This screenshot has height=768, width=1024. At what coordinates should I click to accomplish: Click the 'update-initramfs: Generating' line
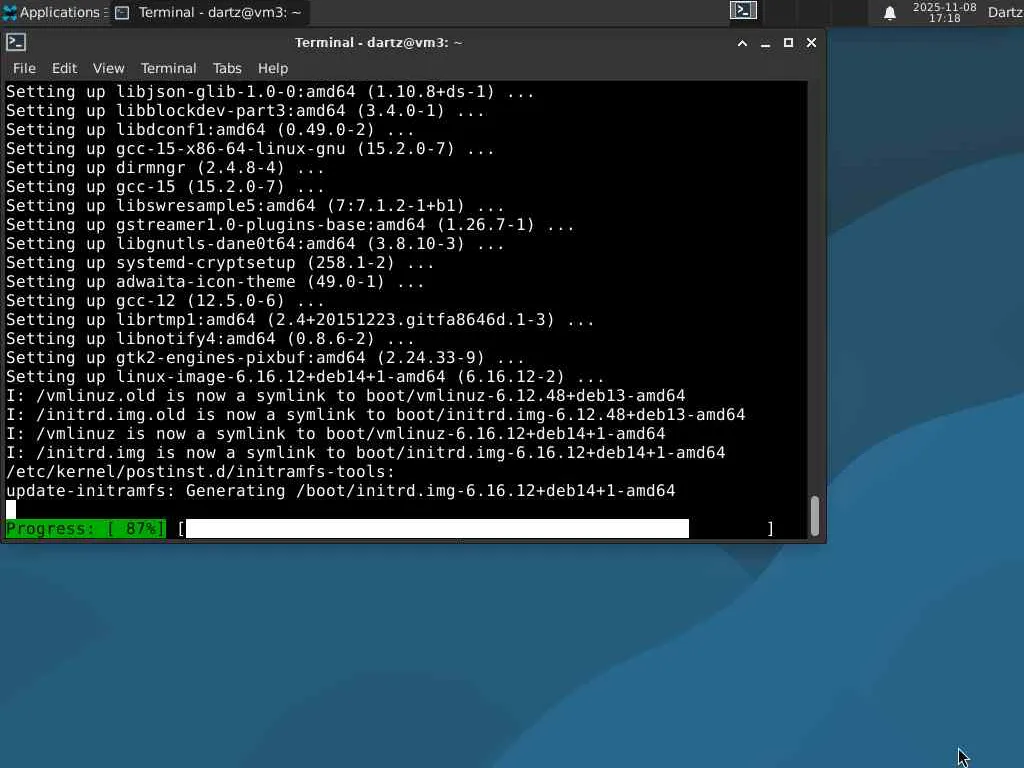[x=340, y=490]
